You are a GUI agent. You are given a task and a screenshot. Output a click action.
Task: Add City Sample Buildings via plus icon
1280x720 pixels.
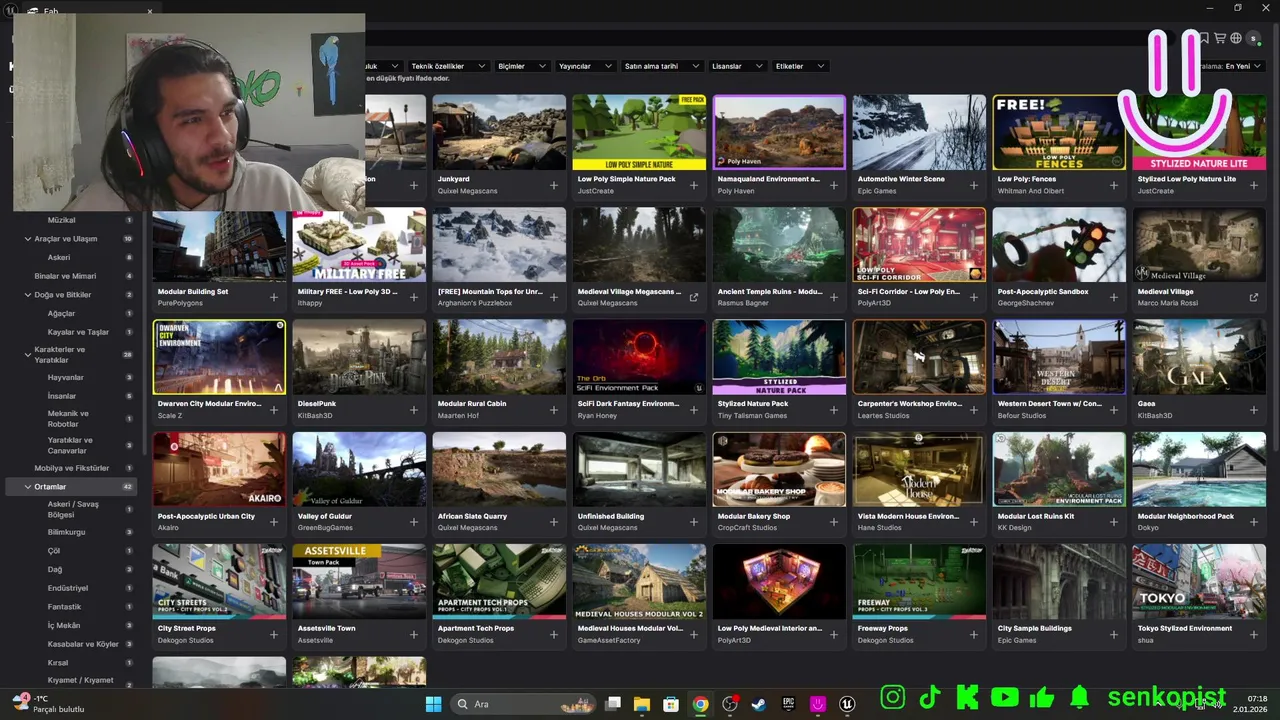pos(1114,634)
